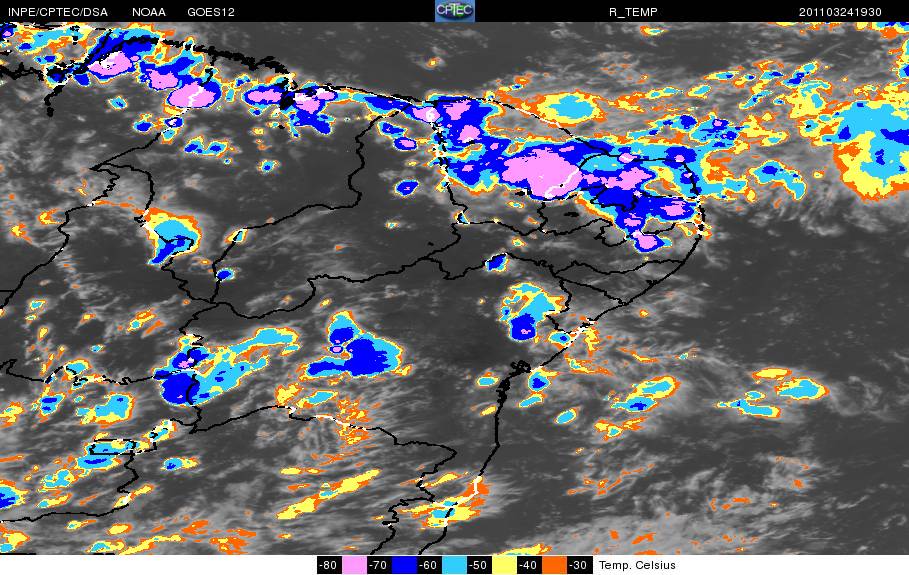Image resolution: width=909 pixels, height=575 pixels.
Task: Click the GOES12 satellite label
Action: click(x=211, y=12)
